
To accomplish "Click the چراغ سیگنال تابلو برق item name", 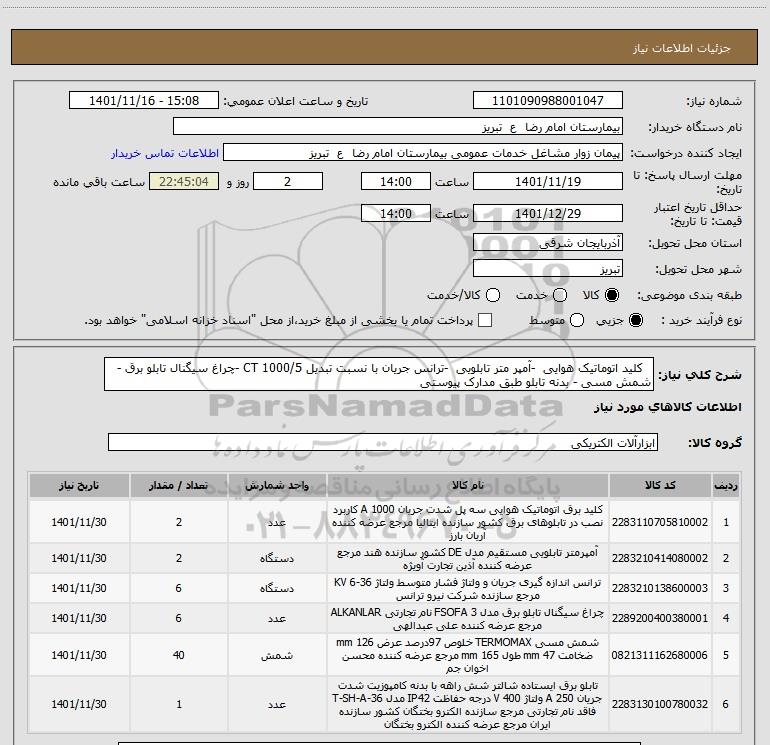I will point(468,618).
